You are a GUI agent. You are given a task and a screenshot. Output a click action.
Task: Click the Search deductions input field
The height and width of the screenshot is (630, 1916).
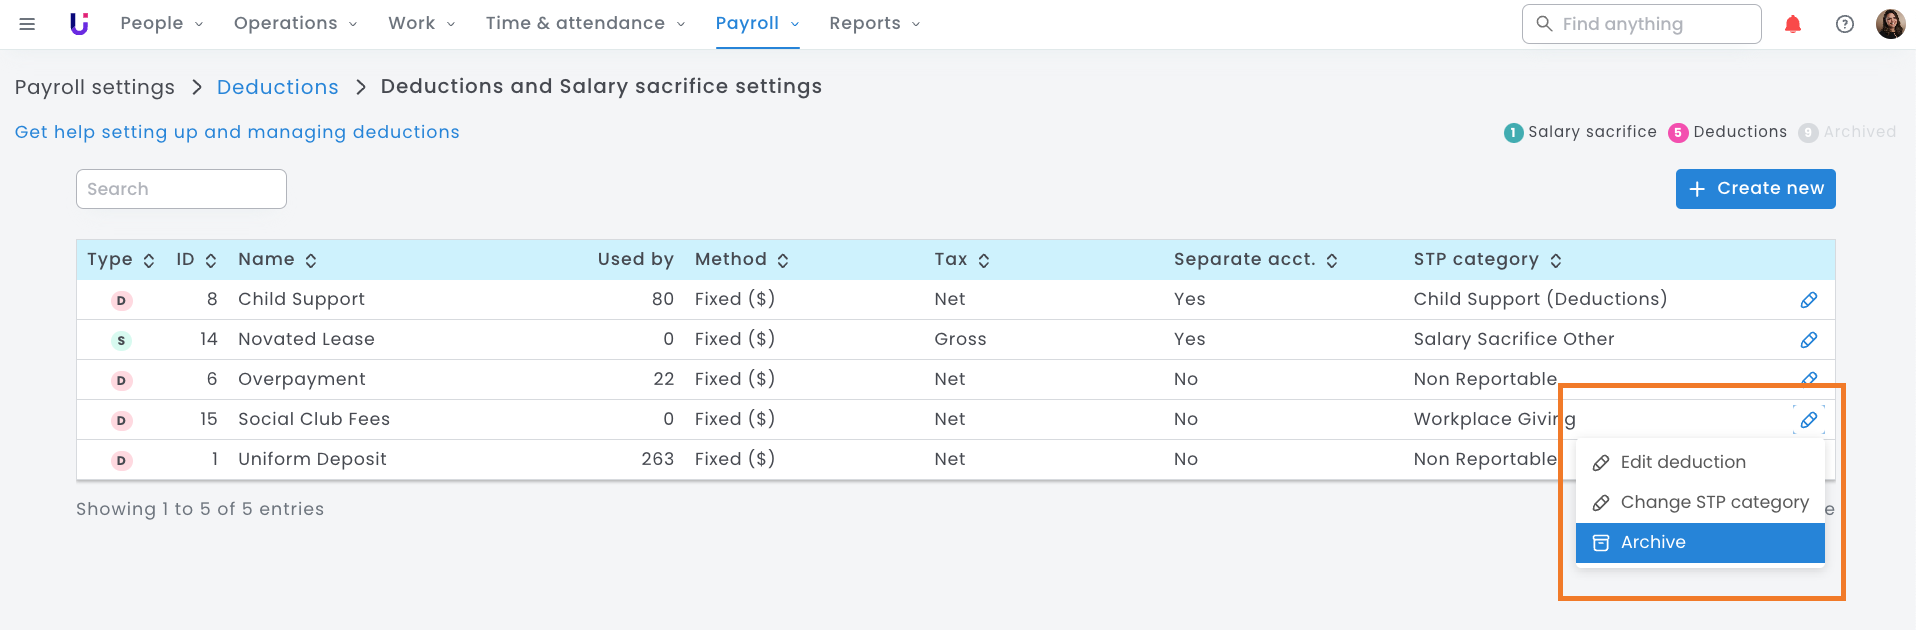point(181,189)
